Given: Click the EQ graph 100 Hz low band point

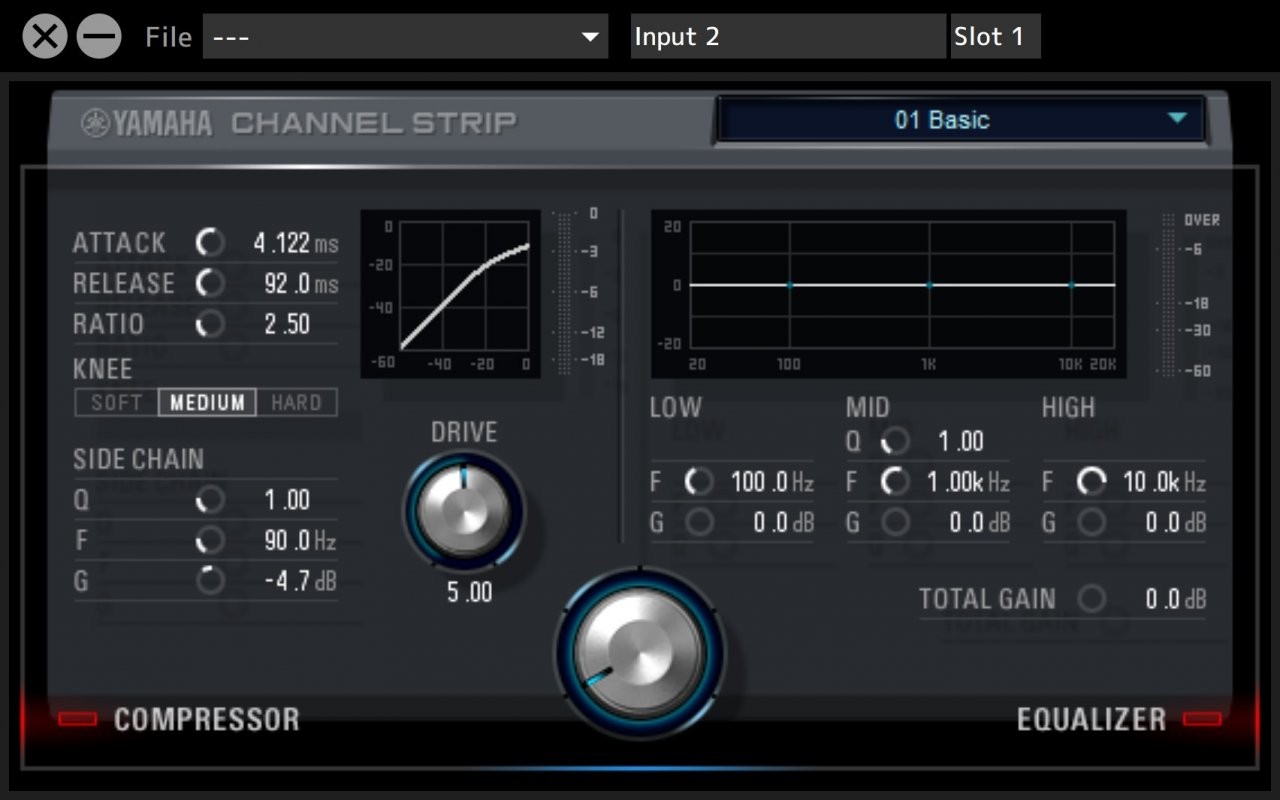Looking at the screenshot, I should (x=789, y=285).
